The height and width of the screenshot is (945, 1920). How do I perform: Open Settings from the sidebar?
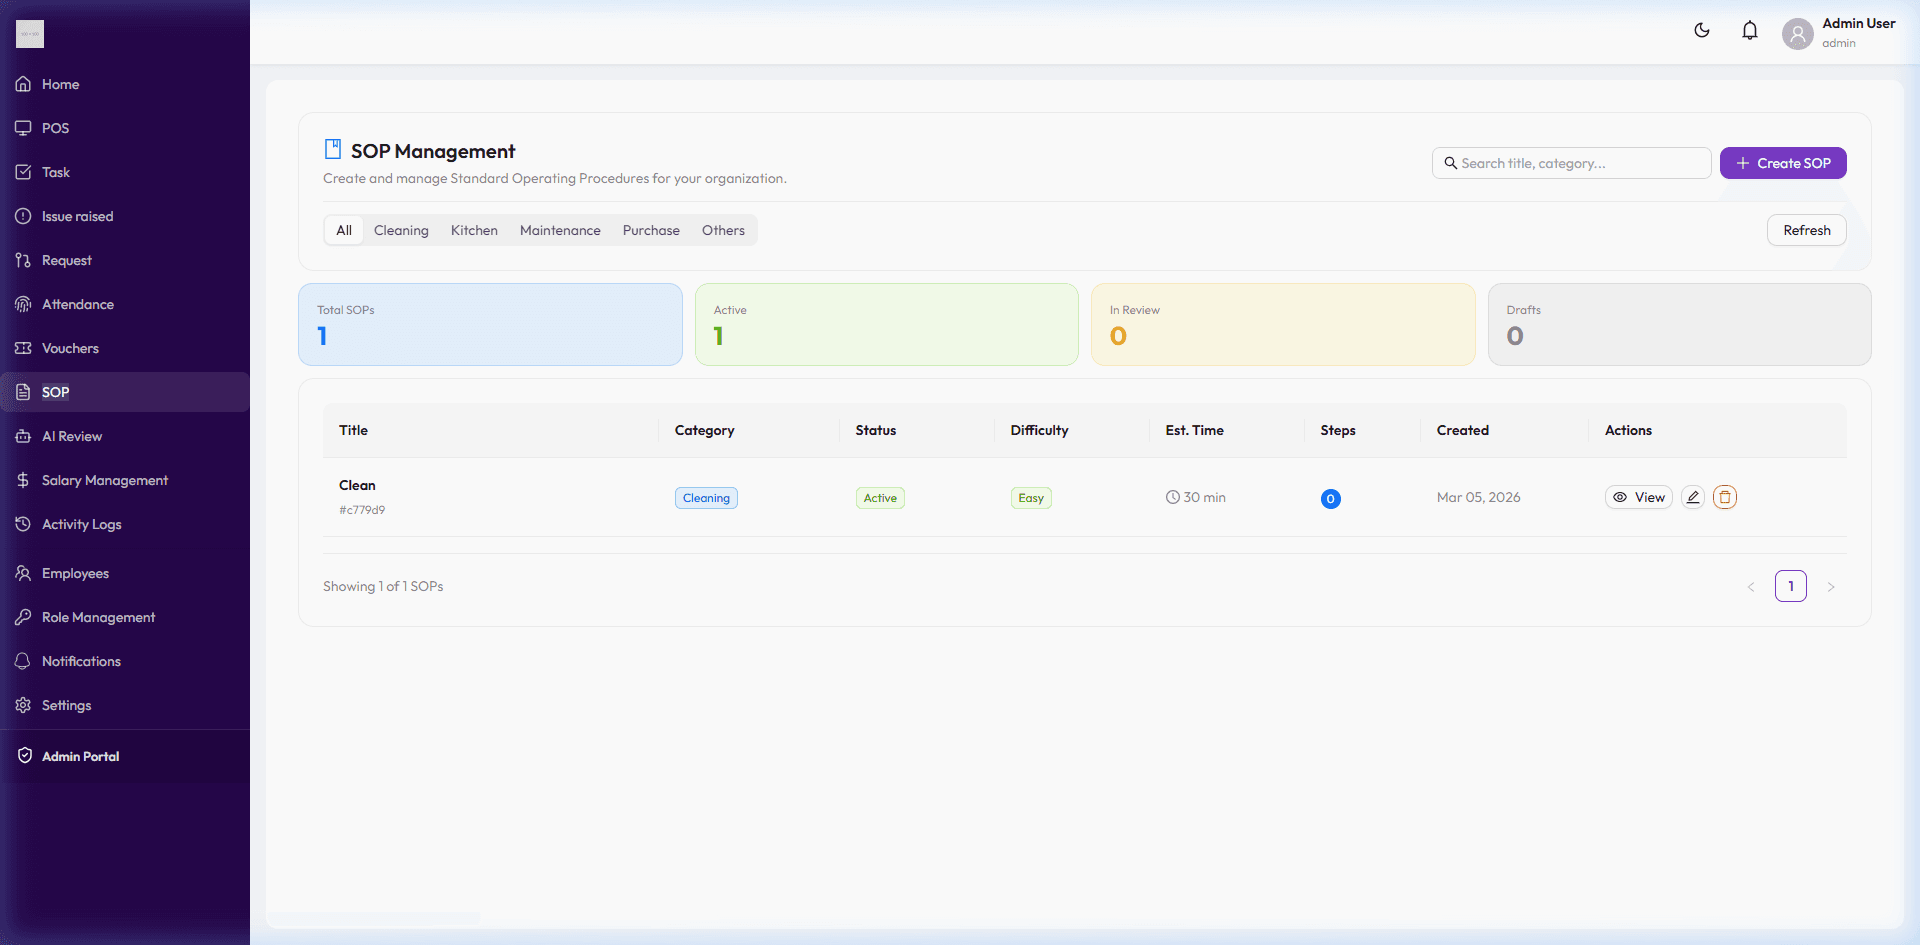coord(66,705)
